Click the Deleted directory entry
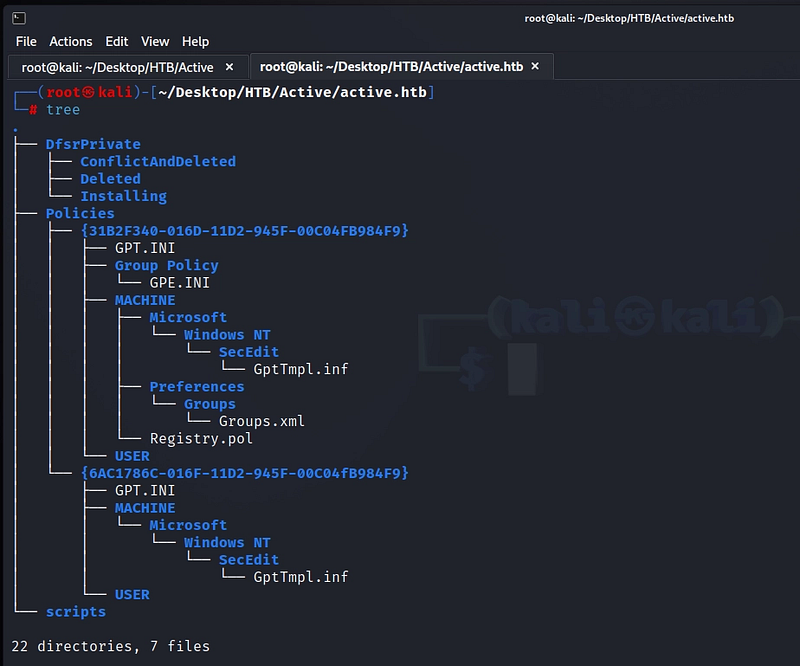Viewport: 800px width, 666px height. [110, 179]
